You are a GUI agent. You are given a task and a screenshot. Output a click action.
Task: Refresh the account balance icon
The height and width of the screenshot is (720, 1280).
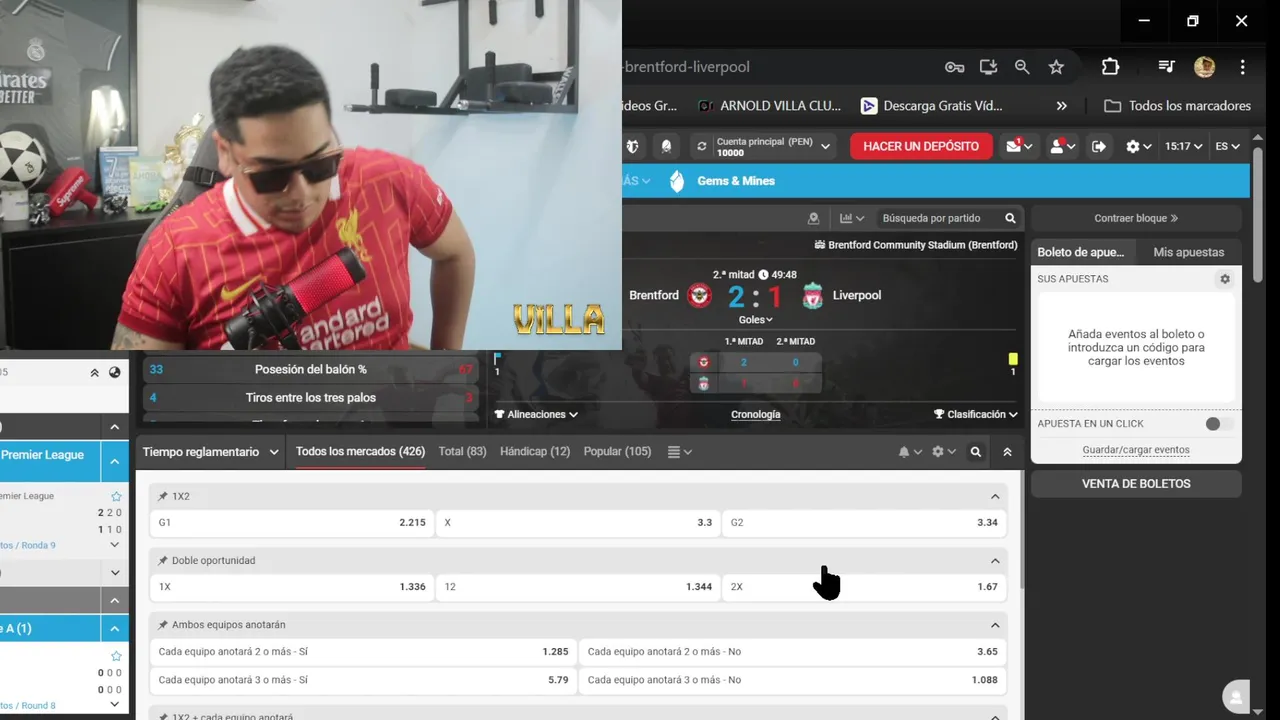(702, 146)
